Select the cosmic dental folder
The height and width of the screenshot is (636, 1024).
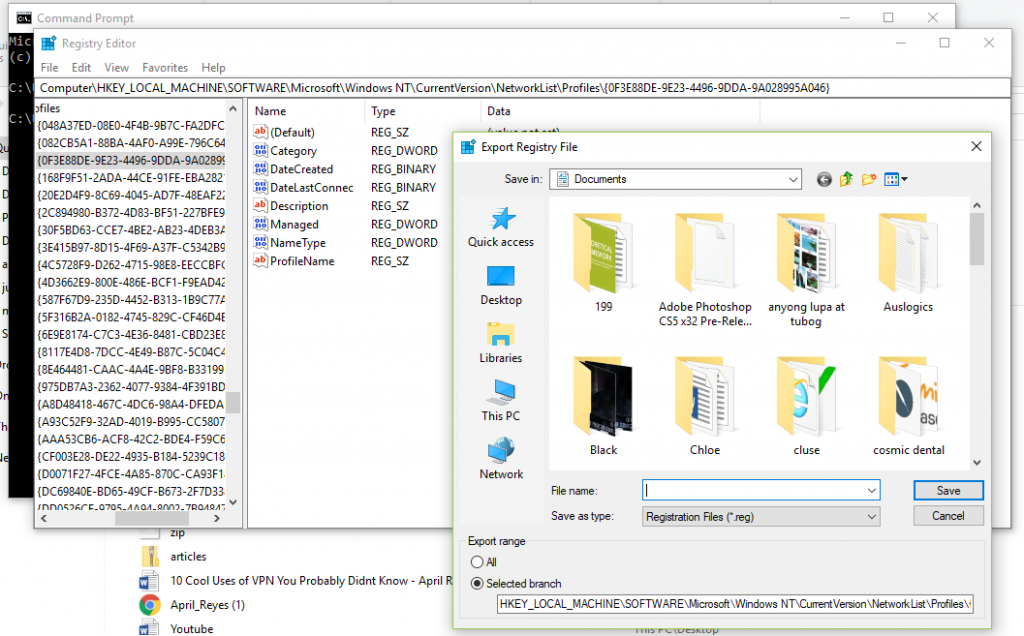tap(908, 406)
